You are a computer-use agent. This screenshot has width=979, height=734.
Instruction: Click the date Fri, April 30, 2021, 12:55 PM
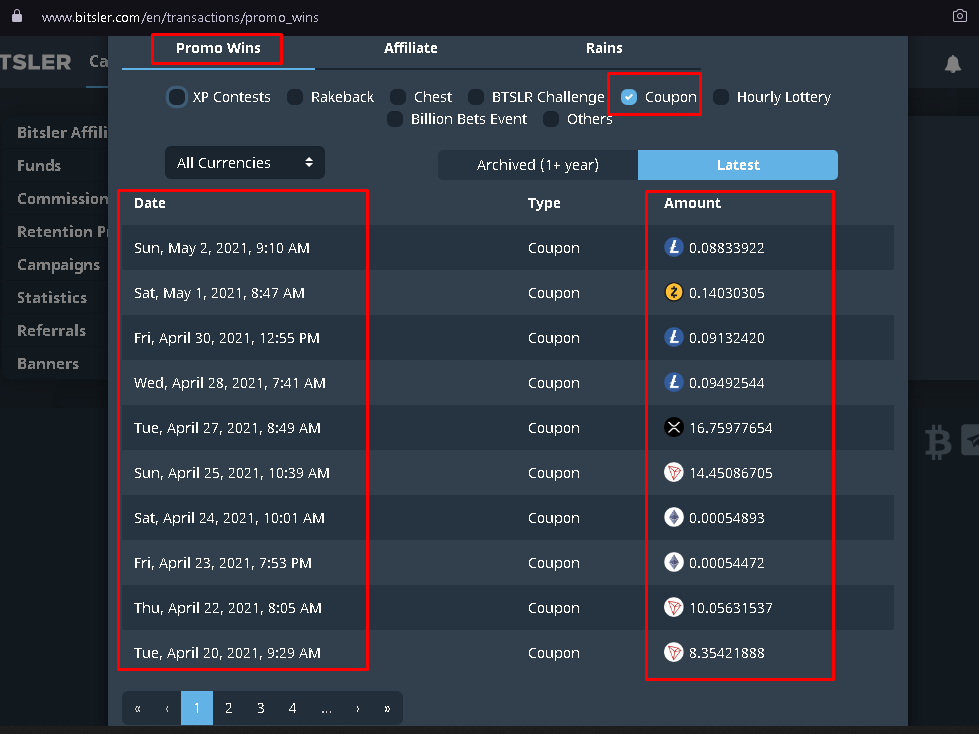tap(227, 338)
